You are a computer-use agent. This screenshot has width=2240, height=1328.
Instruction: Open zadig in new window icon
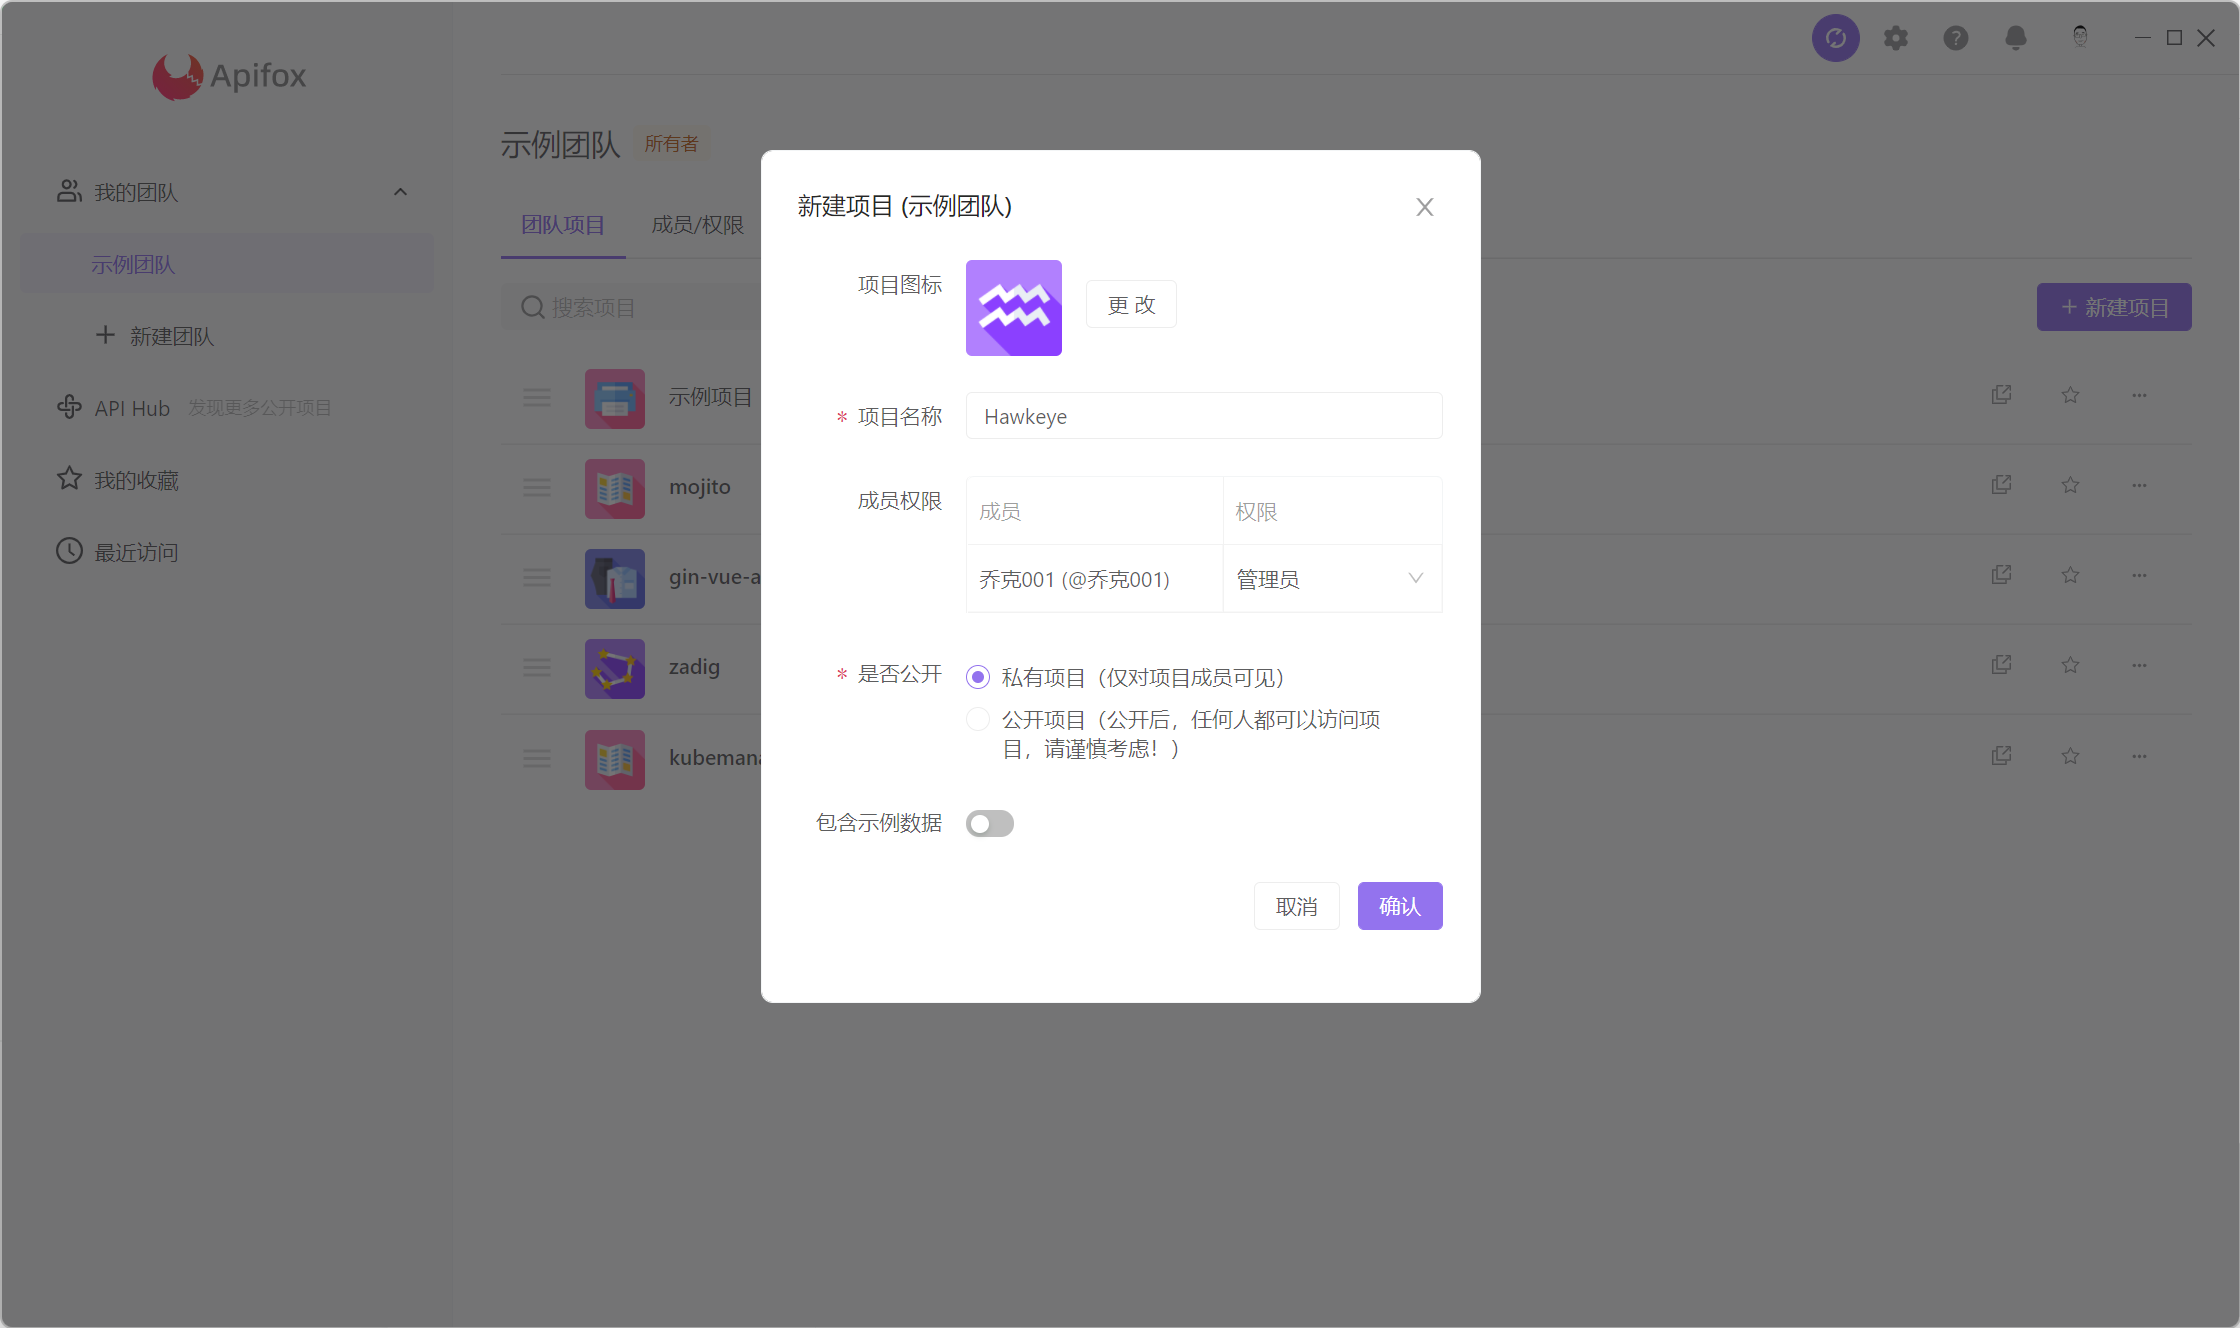click(2001, 665)
